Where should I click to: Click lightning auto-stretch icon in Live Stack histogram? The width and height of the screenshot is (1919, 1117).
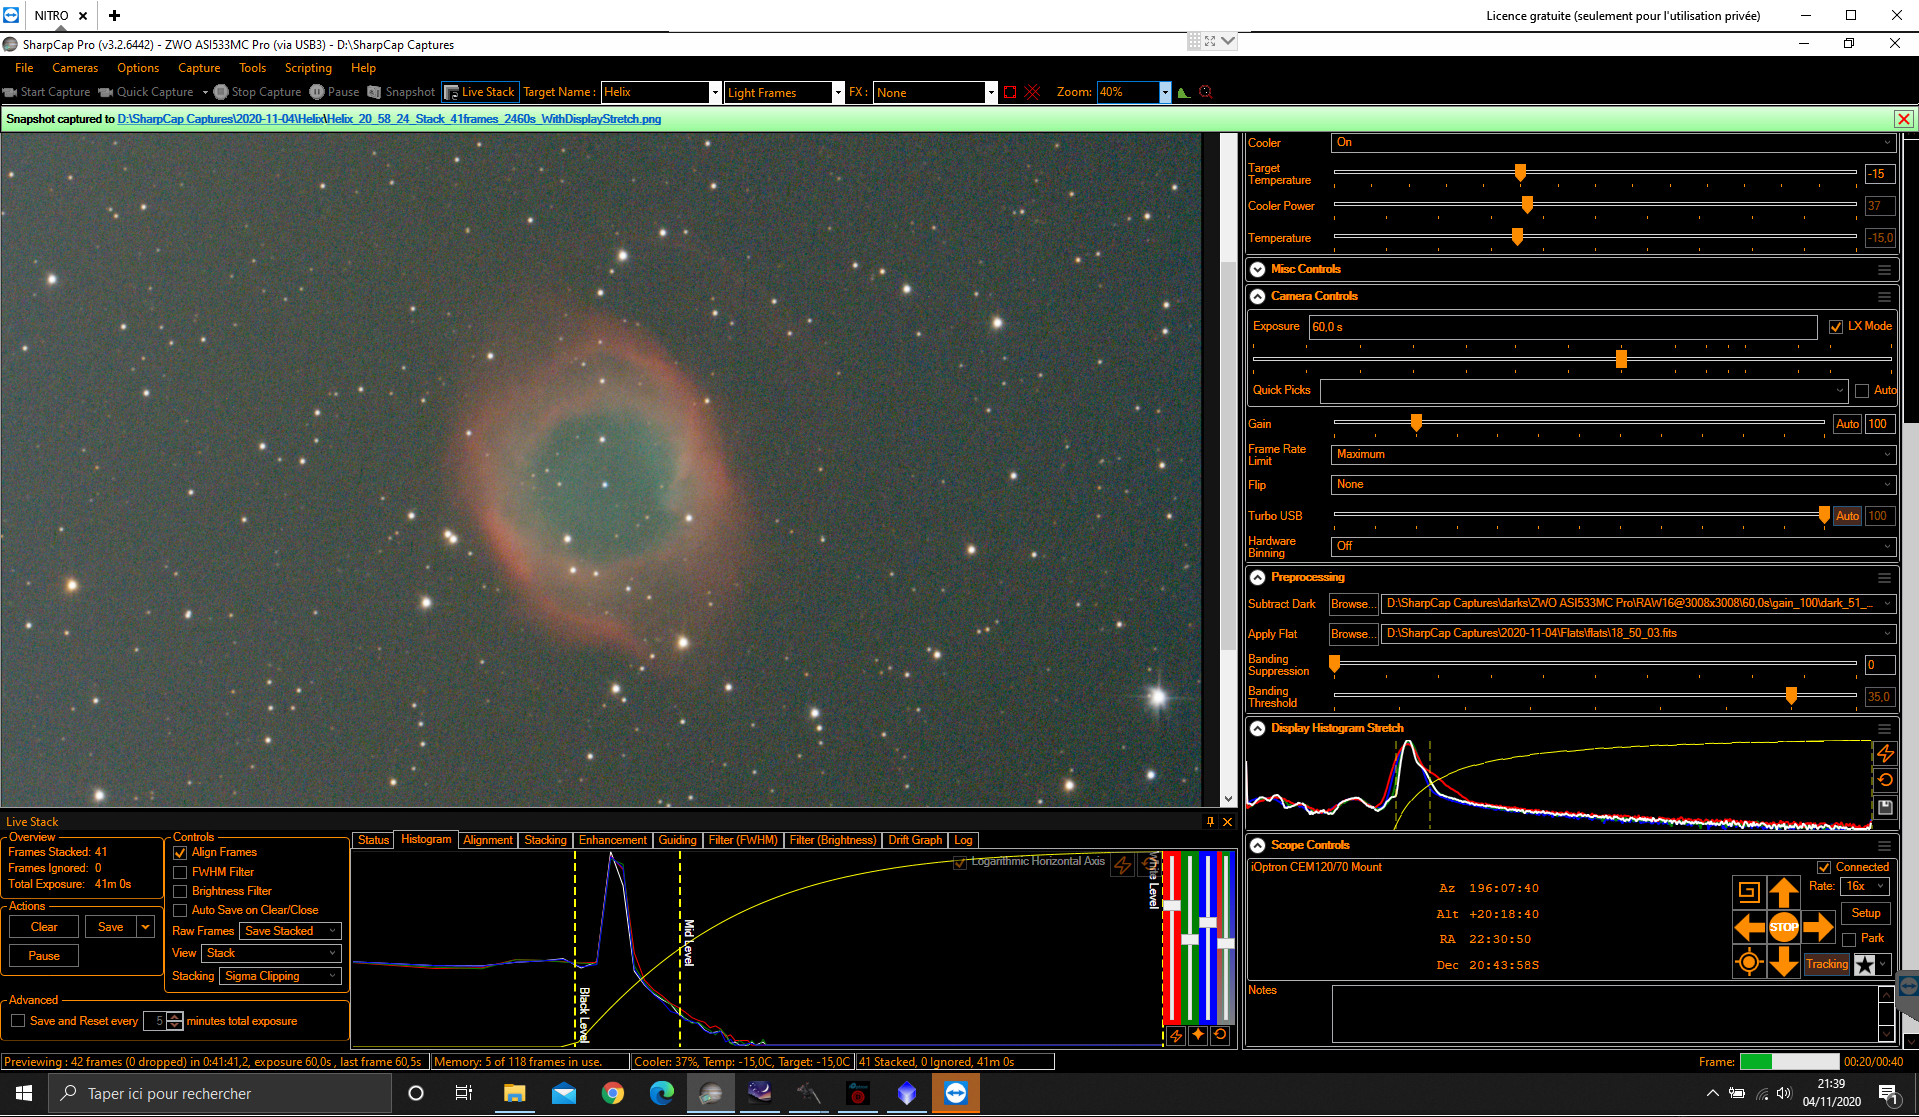pos(1123,864)
